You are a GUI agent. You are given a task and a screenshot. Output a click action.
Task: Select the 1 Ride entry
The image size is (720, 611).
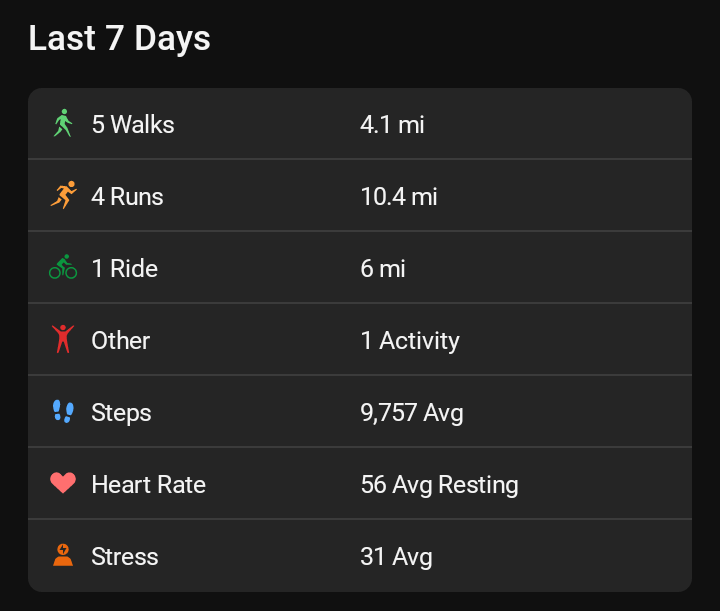(124, 268)
